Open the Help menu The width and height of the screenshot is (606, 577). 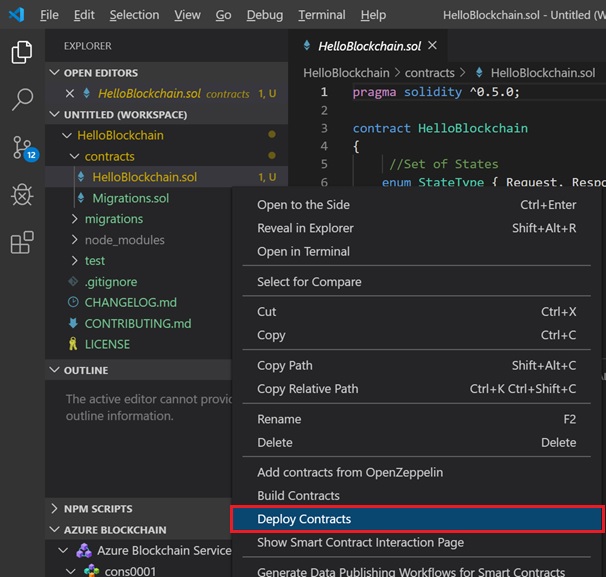373,15
